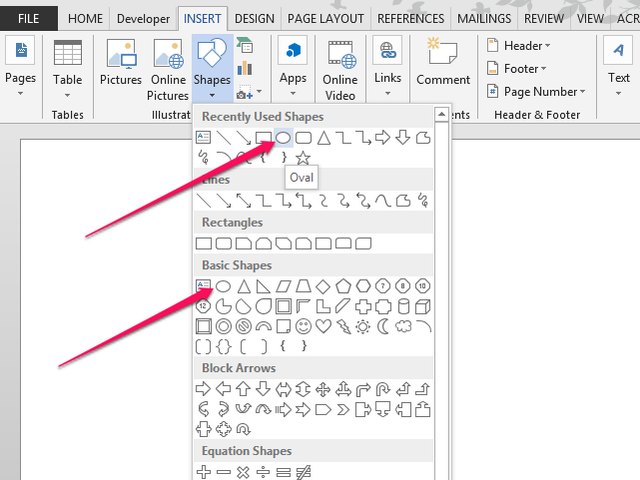
Task: Select the Oval in Recently Used Shapes
Action: click(283, 137)
